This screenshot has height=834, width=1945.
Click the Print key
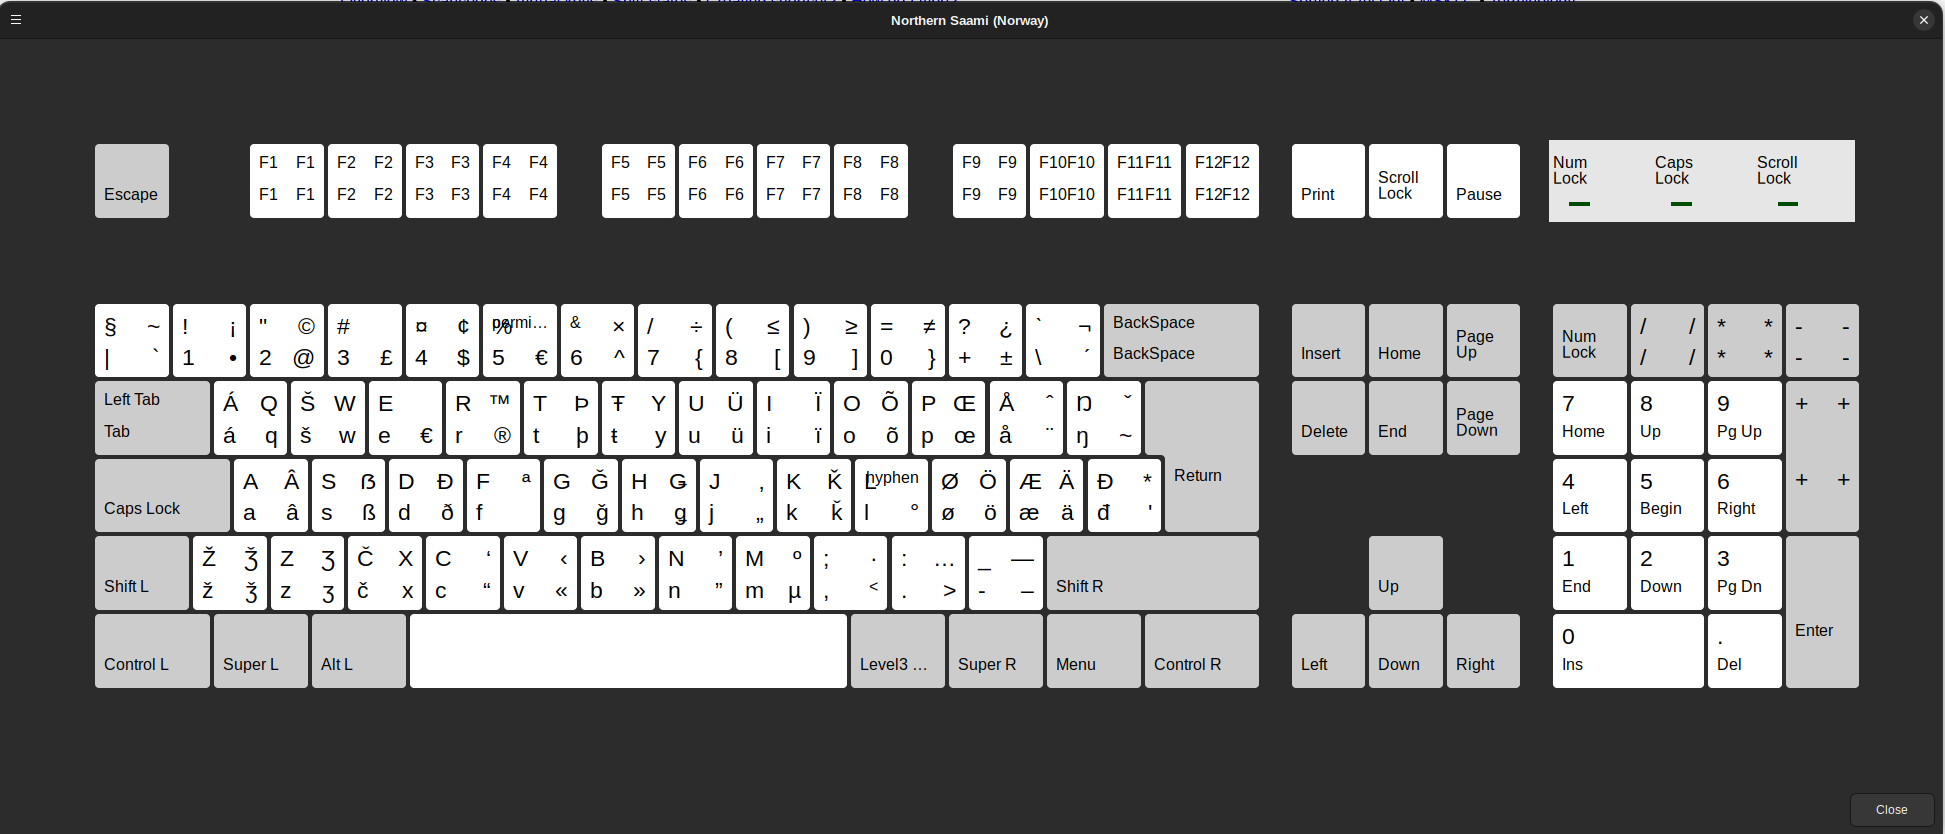[x=1328, y=181]
